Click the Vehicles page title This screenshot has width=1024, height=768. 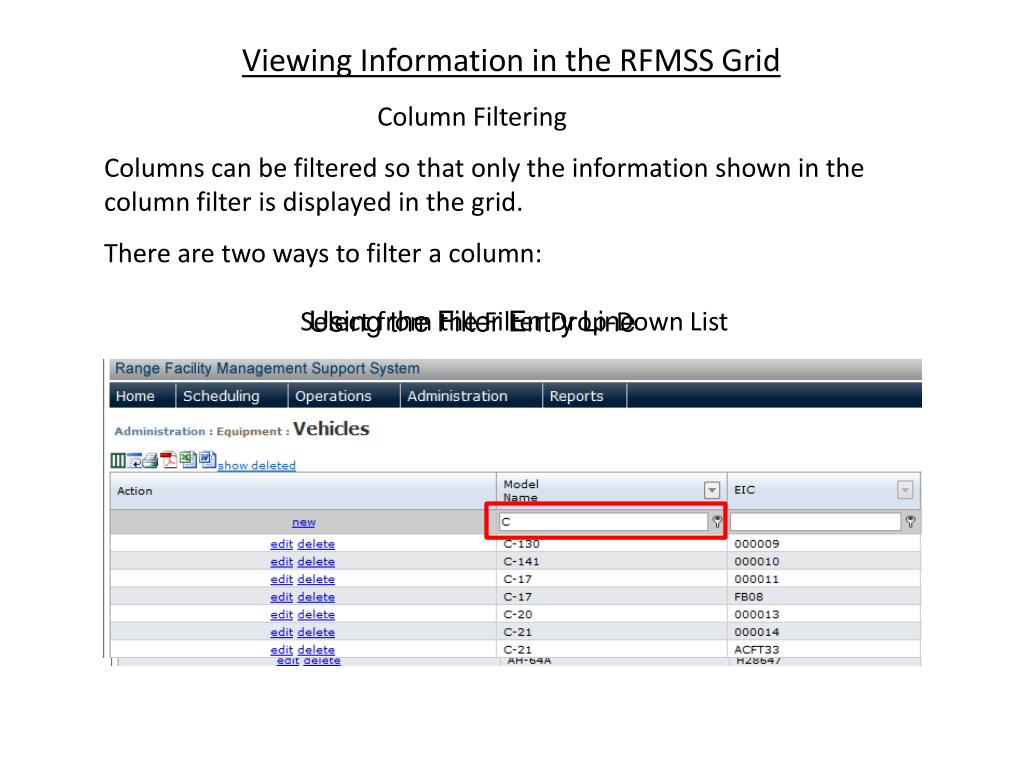[x=331, y=428]
